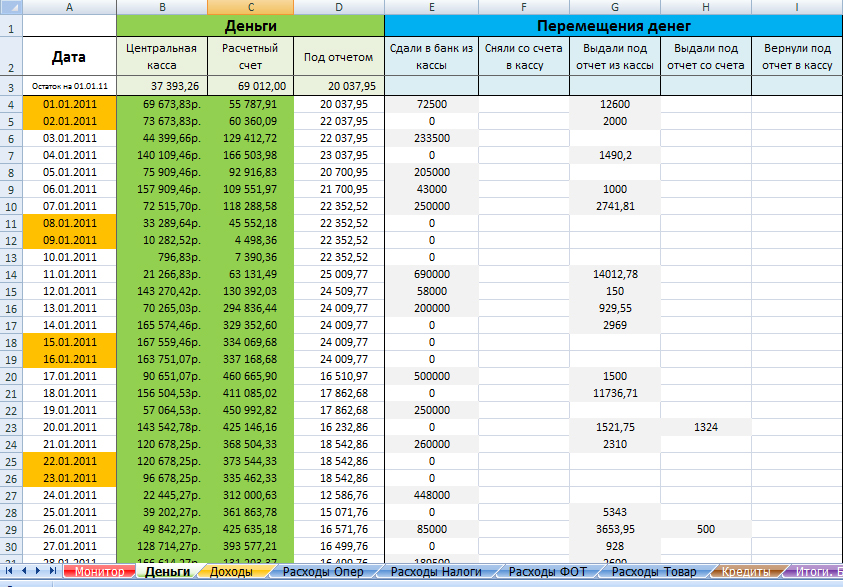843x587 pixels.
Task: Select cell with value 1324
Action: point(706,427)
